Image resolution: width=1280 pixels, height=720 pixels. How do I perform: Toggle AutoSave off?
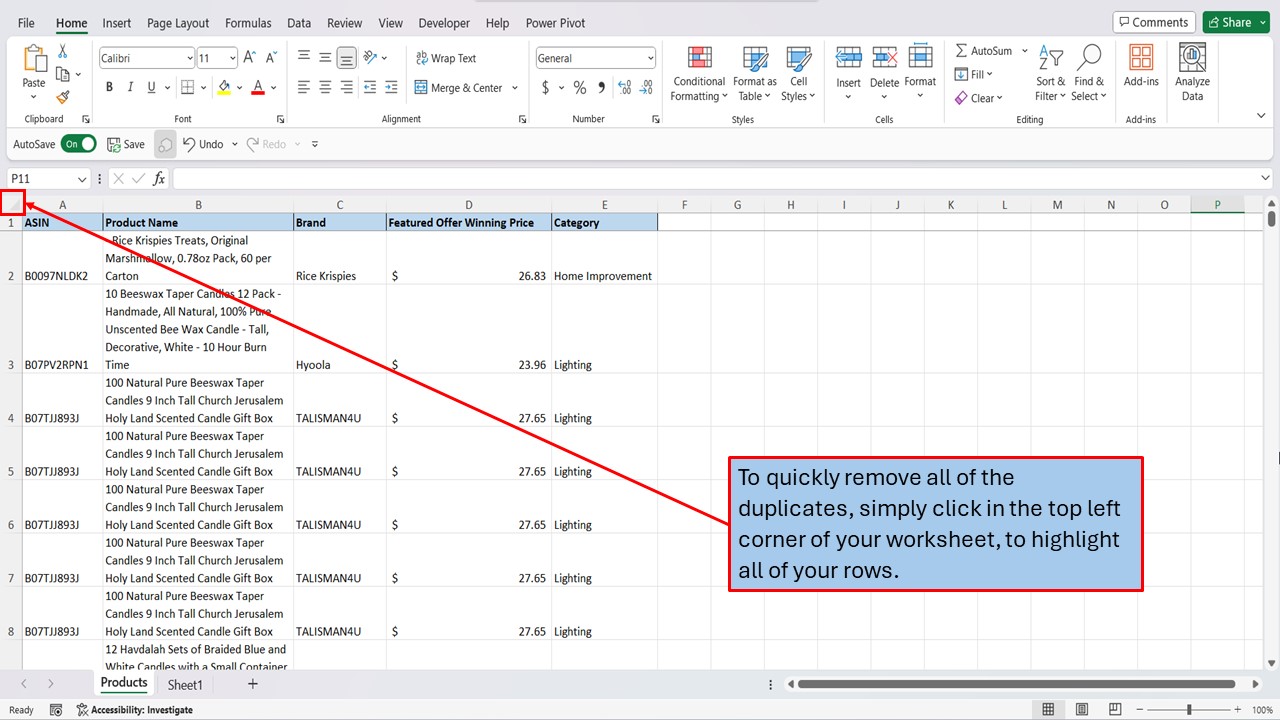pyautogui.click(x=78, y=143)
